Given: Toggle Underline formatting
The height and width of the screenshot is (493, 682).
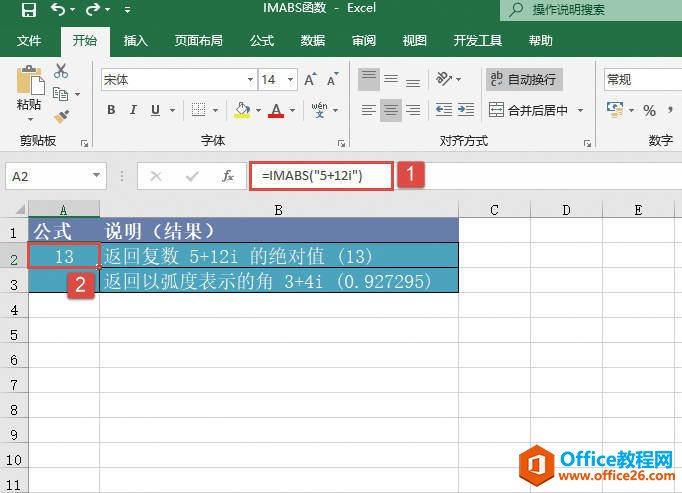Looking at the screenshot, I should (155, 110).
